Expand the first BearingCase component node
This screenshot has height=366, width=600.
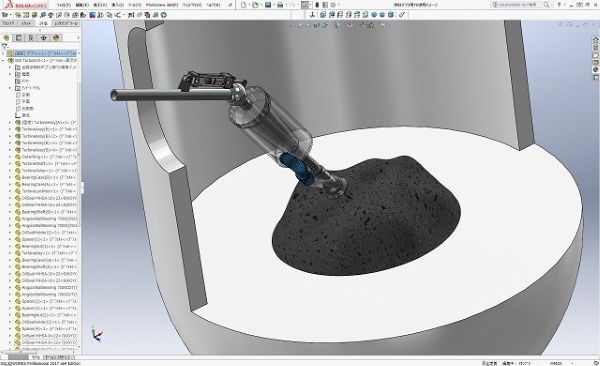tap(10, 177)
